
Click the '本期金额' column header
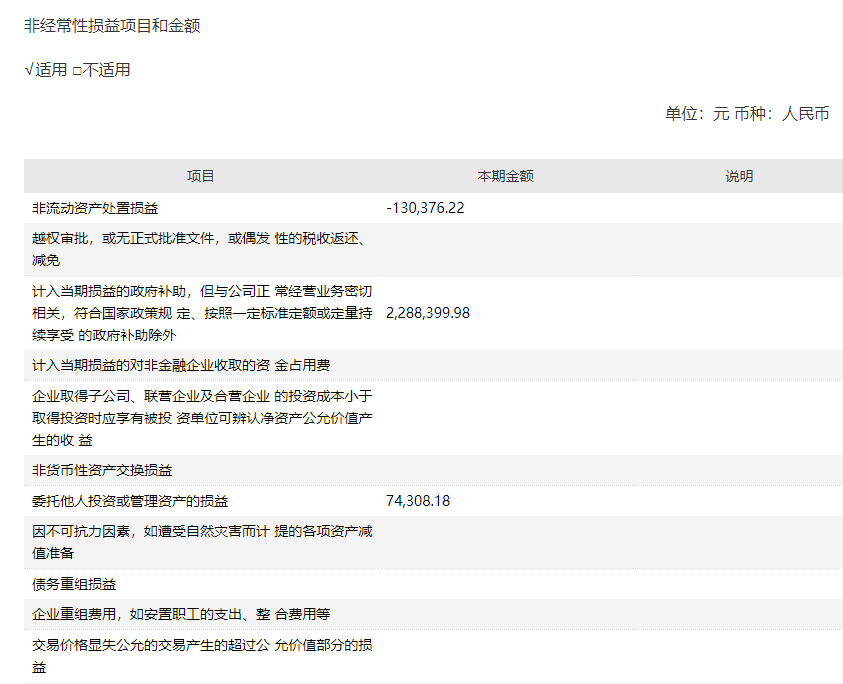[x=505, y=176]
